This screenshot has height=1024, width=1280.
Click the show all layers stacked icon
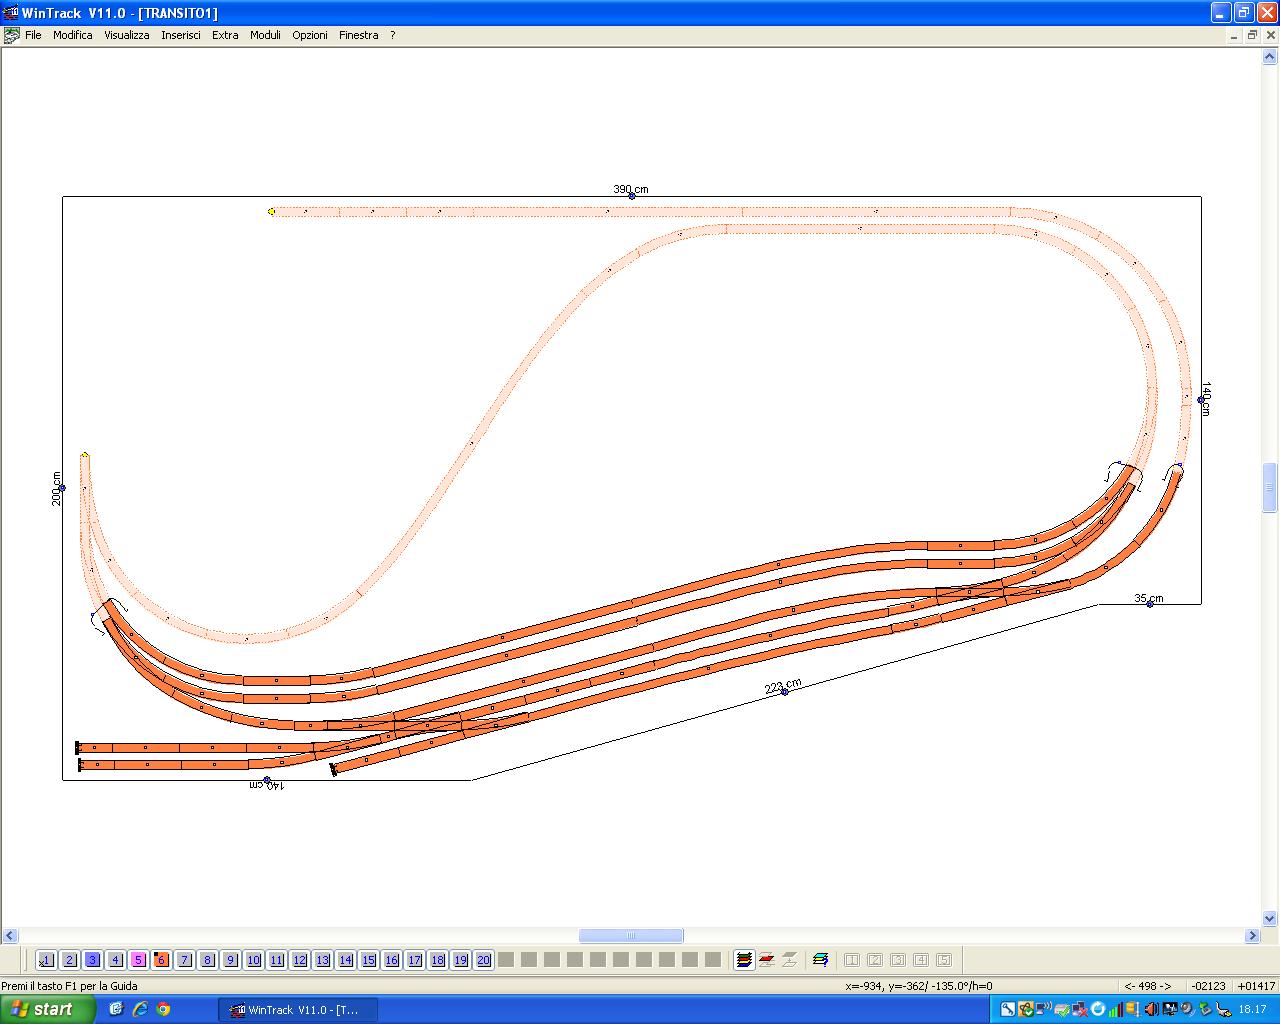point(744,960)
